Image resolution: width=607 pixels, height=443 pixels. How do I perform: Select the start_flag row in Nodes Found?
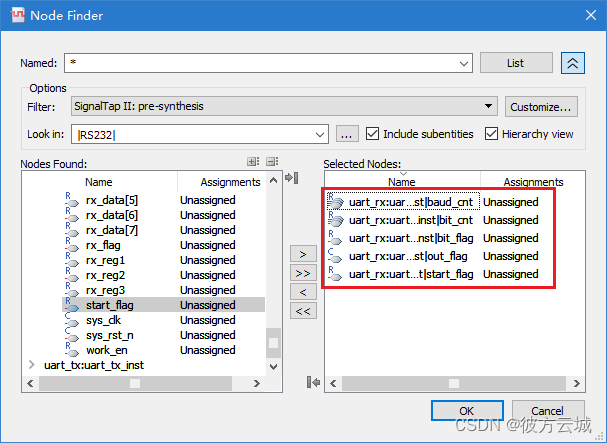pos(163,305)
